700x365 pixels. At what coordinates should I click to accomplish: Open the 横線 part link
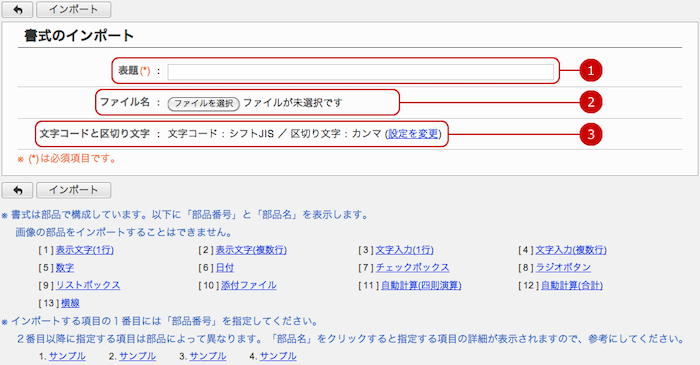[x=71, y=303]
